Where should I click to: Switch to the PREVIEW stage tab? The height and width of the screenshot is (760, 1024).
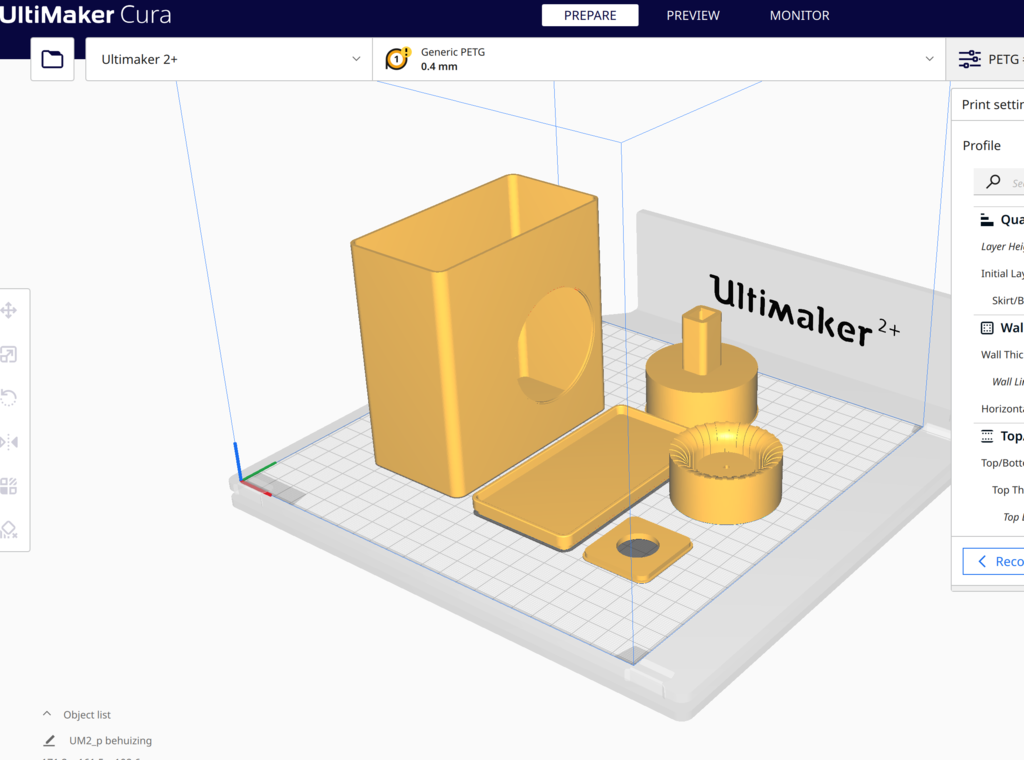coord(693,15)
